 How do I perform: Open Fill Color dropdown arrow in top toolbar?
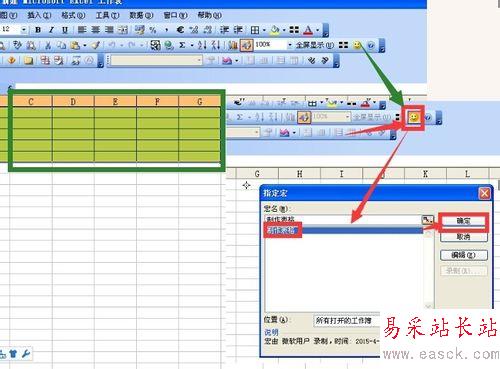point(284,30)
